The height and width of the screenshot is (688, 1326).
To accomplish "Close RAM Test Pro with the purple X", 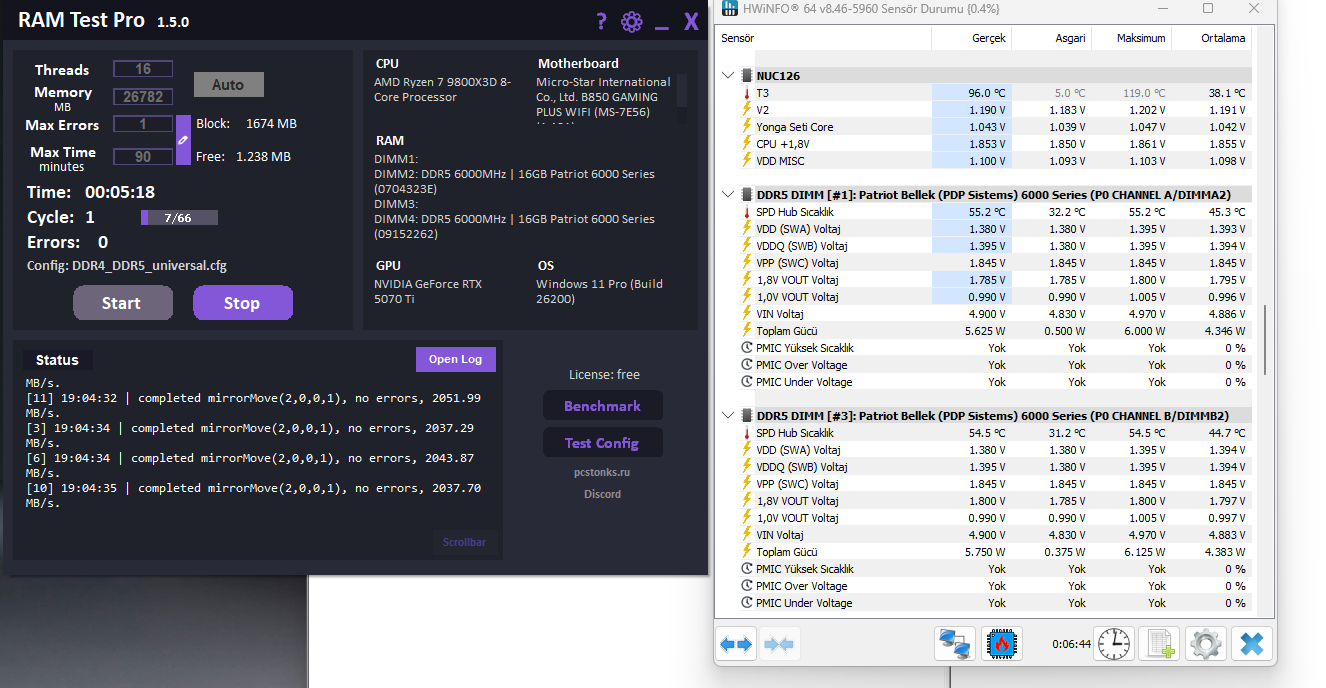I will click(x=691, y=21).
